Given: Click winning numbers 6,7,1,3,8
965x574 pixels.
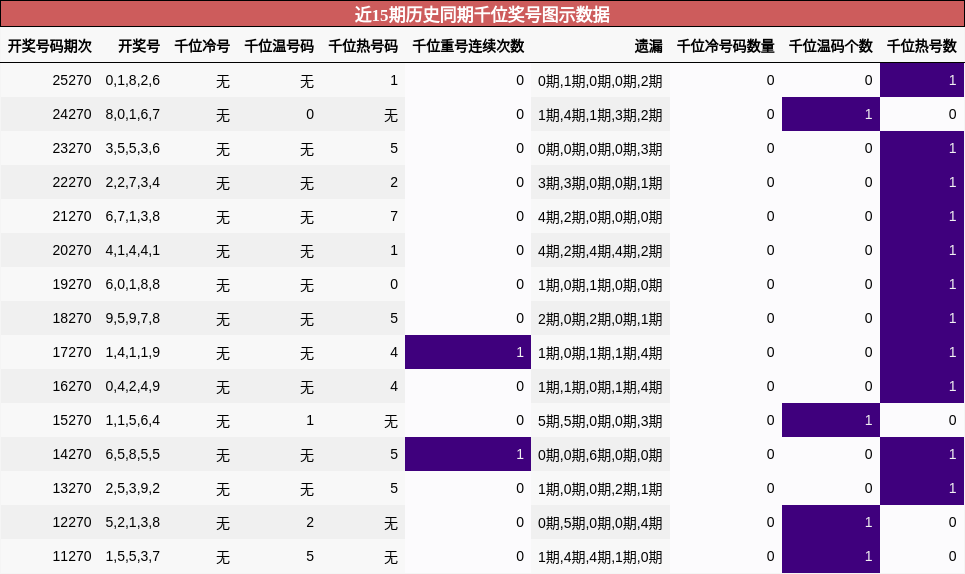Looking at the screenshot, I should [x=132, y=217].
